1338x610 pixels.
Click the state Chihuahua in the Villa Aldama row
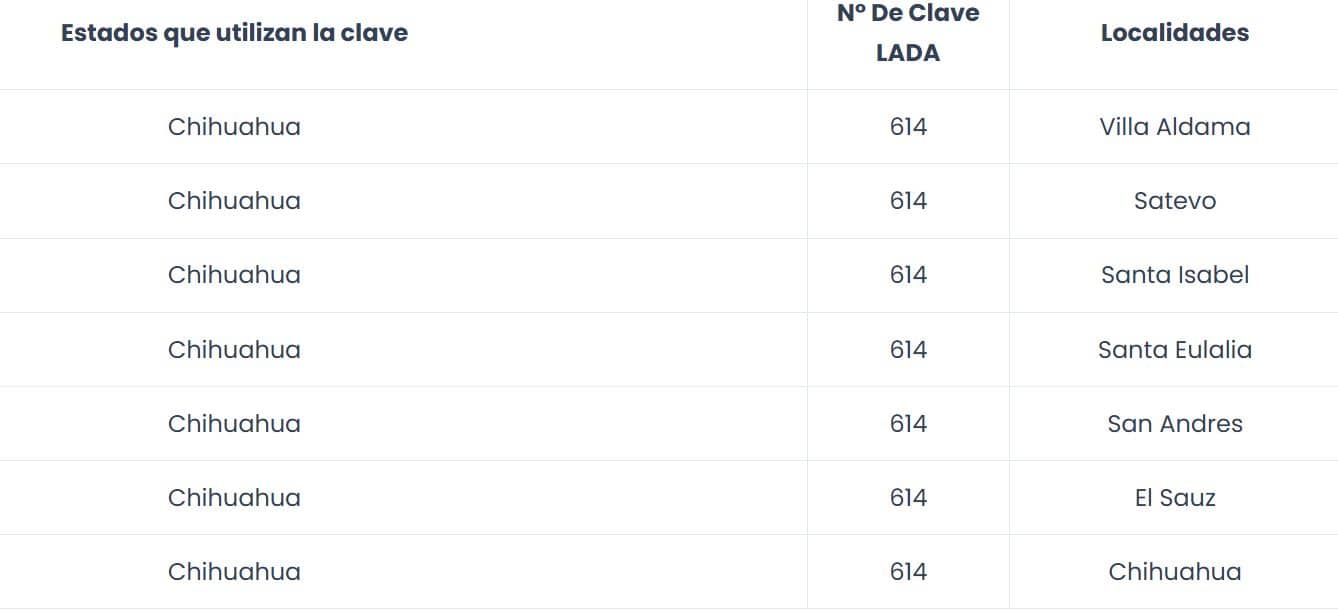234,127
